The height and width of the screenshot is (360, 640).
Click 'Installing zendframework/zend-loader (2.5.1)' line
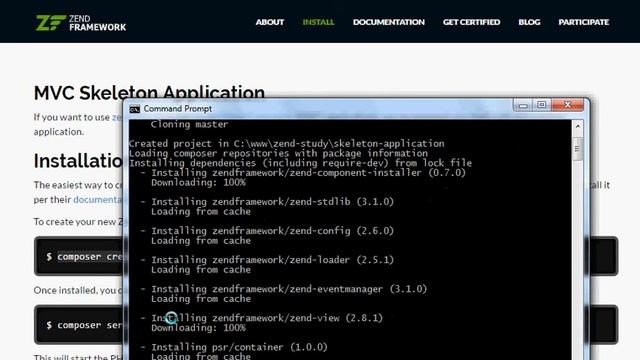[x=272, y=260]
